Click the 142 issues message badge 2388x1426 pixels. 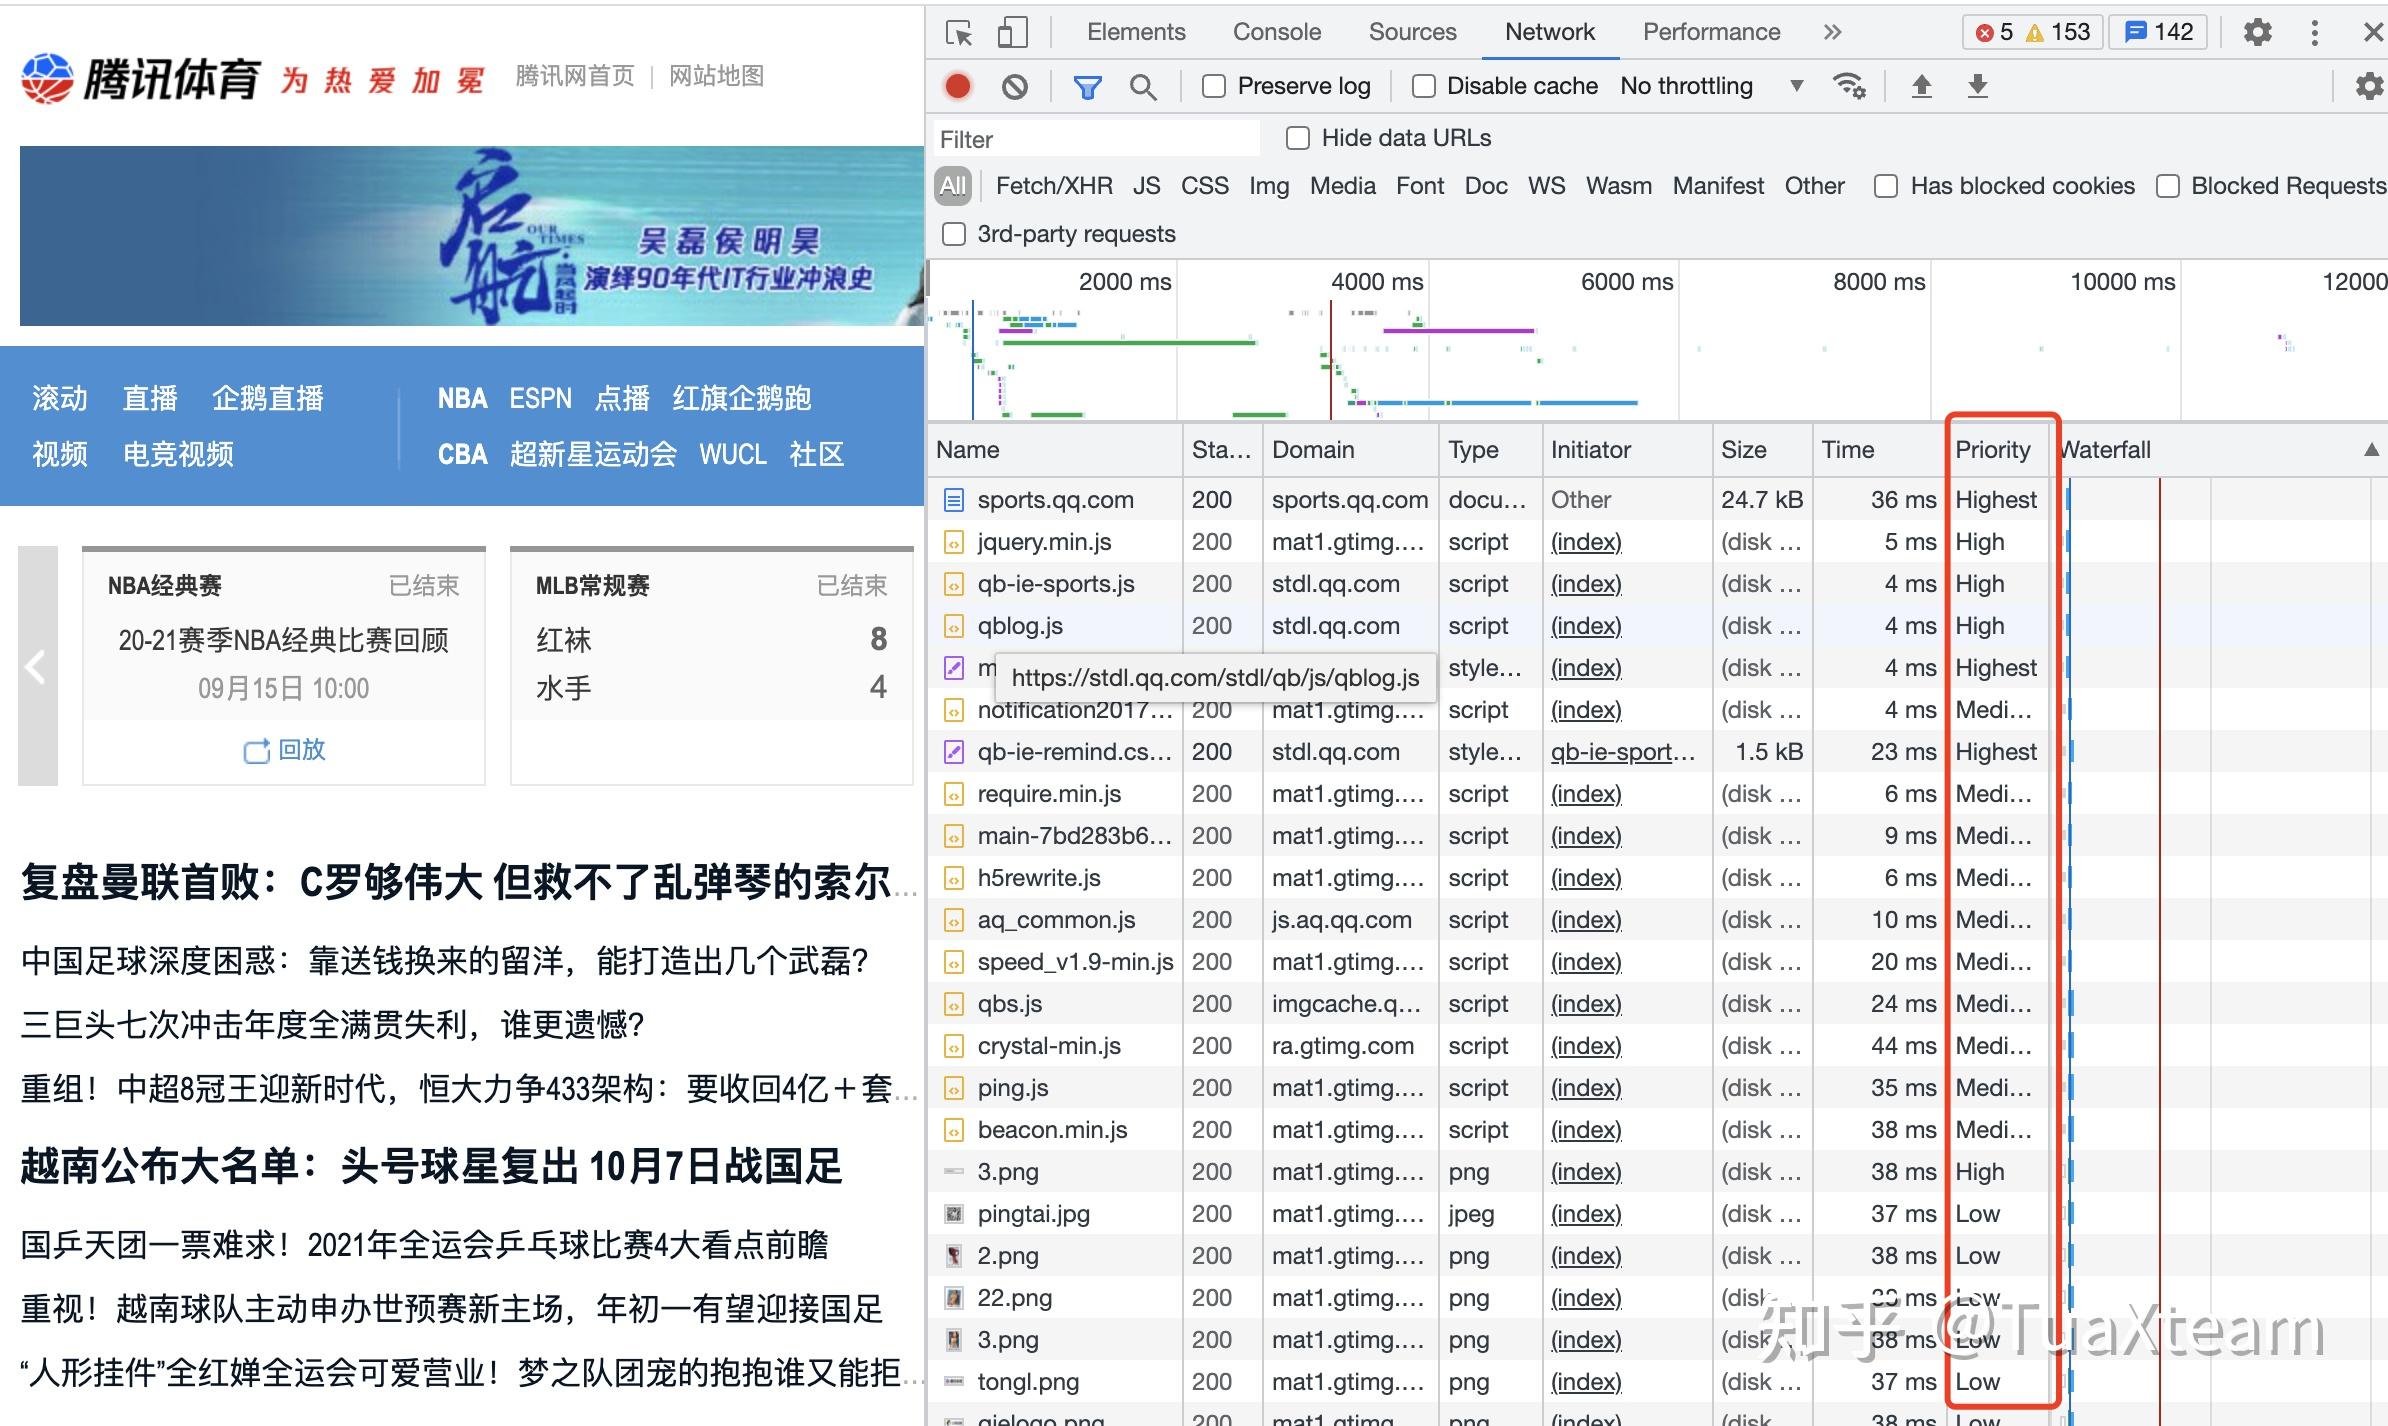click(2158, 32)
